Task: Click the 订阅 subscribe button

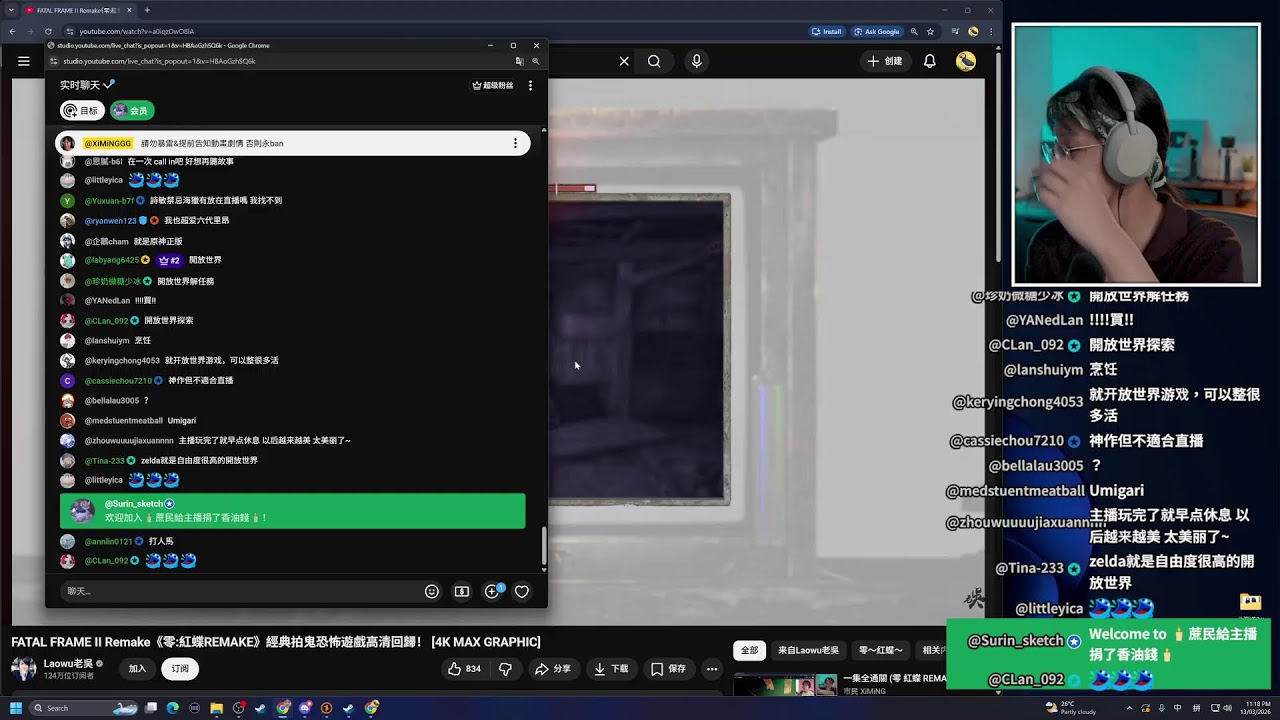Action: tap(180, 669)
